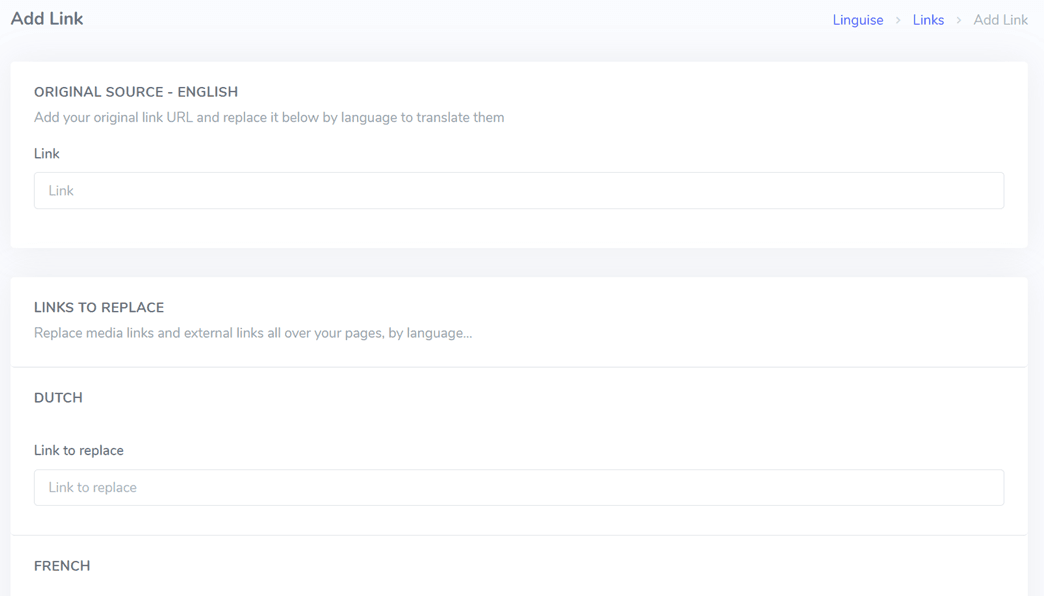This screenshot has height=596, width=1044.
Task: Select the ORIGINAL SOURCE - ENGLISH heading
Action: coord(136,92)
